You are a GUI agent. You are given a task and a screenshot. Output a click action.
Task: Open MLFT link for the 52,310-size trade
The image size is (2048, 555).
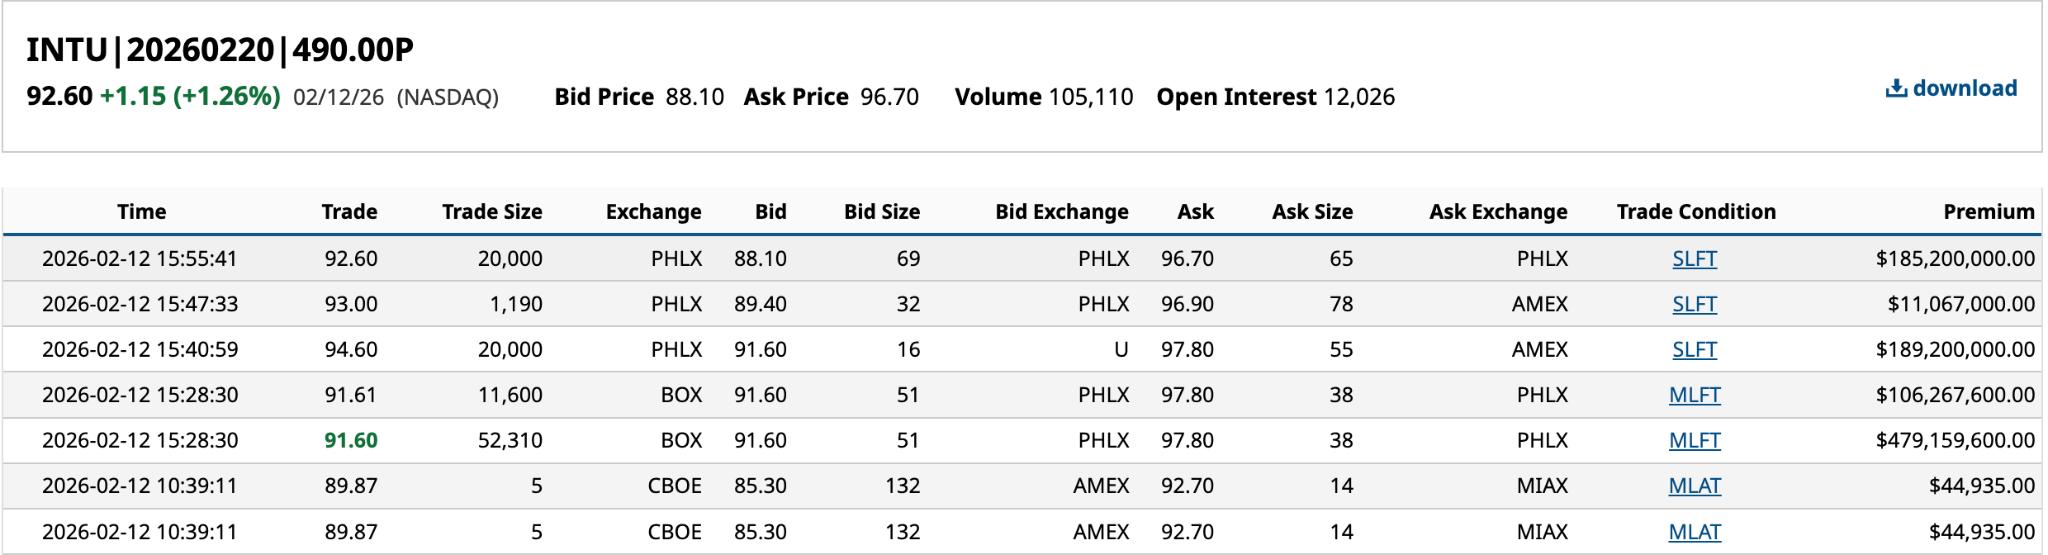(1694, 440)
